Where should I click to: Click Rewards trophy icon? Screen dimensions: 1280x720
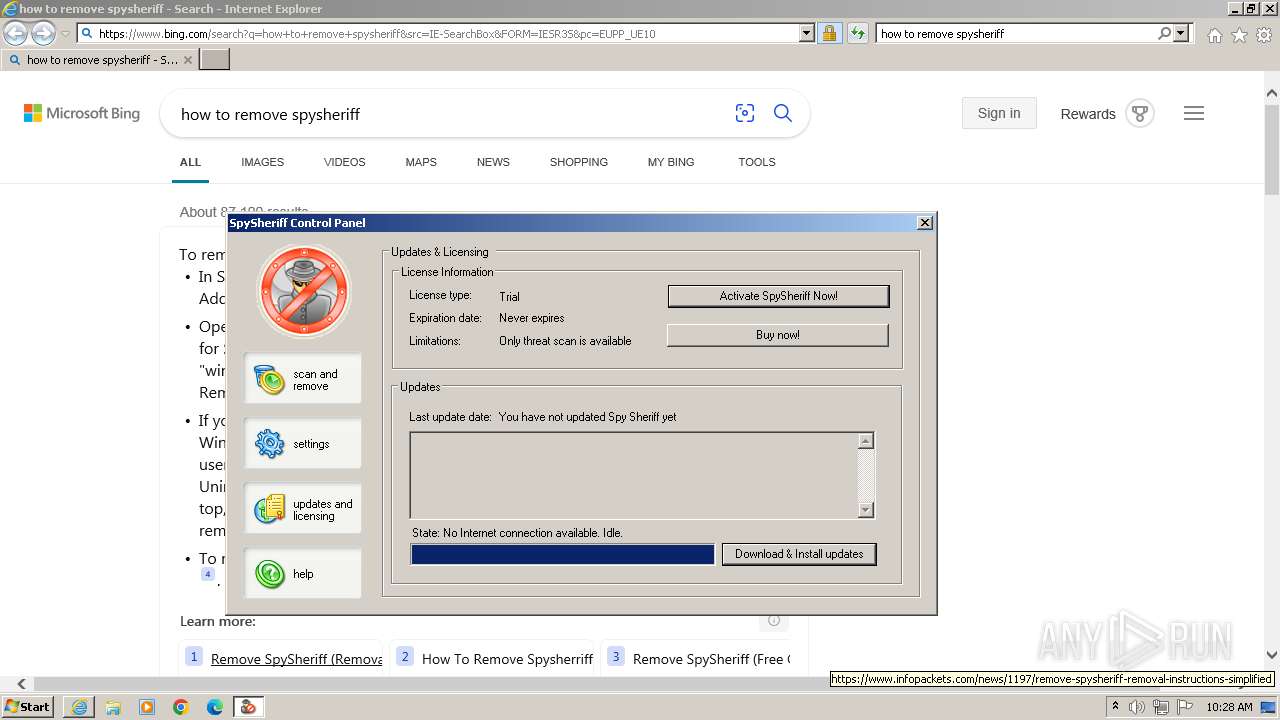[x=1140, y=113]
